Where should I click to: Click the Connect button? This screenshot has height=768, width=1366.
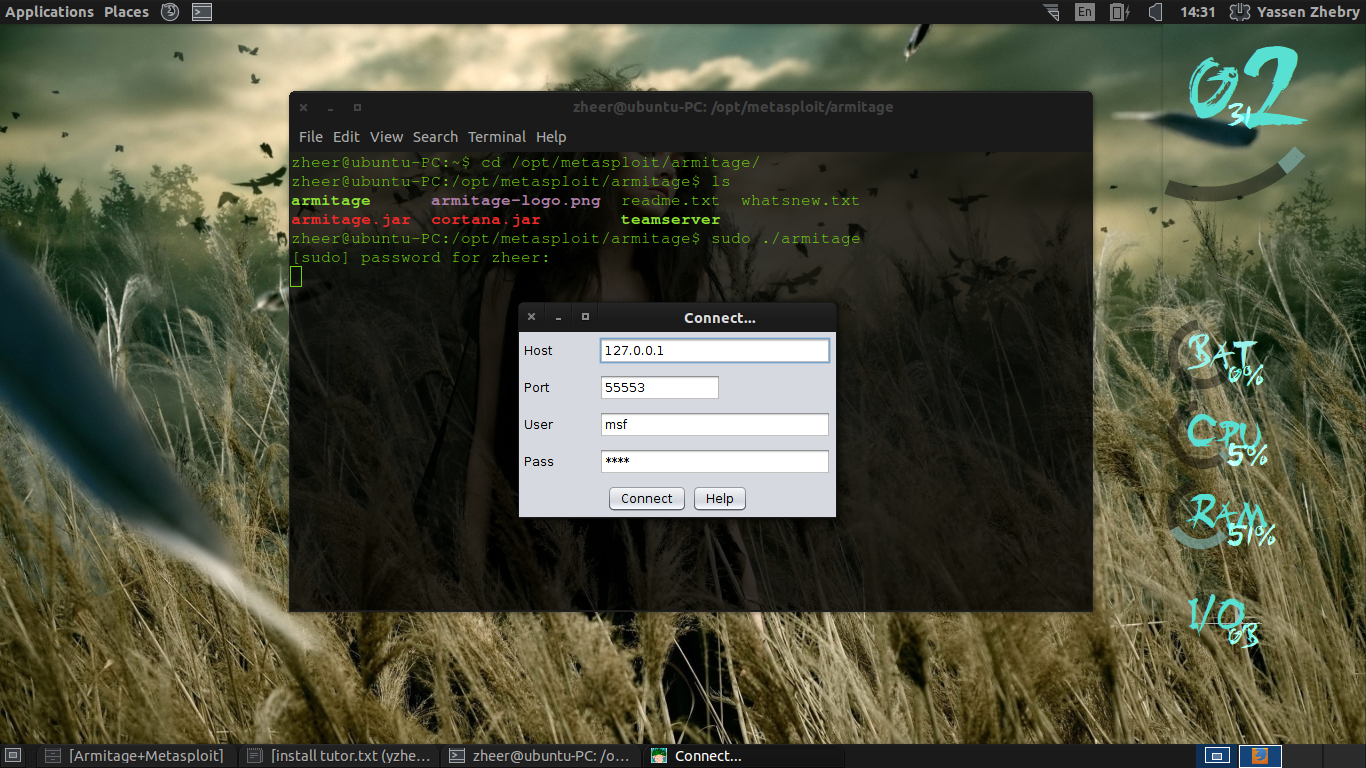click(x=647, y=499)
